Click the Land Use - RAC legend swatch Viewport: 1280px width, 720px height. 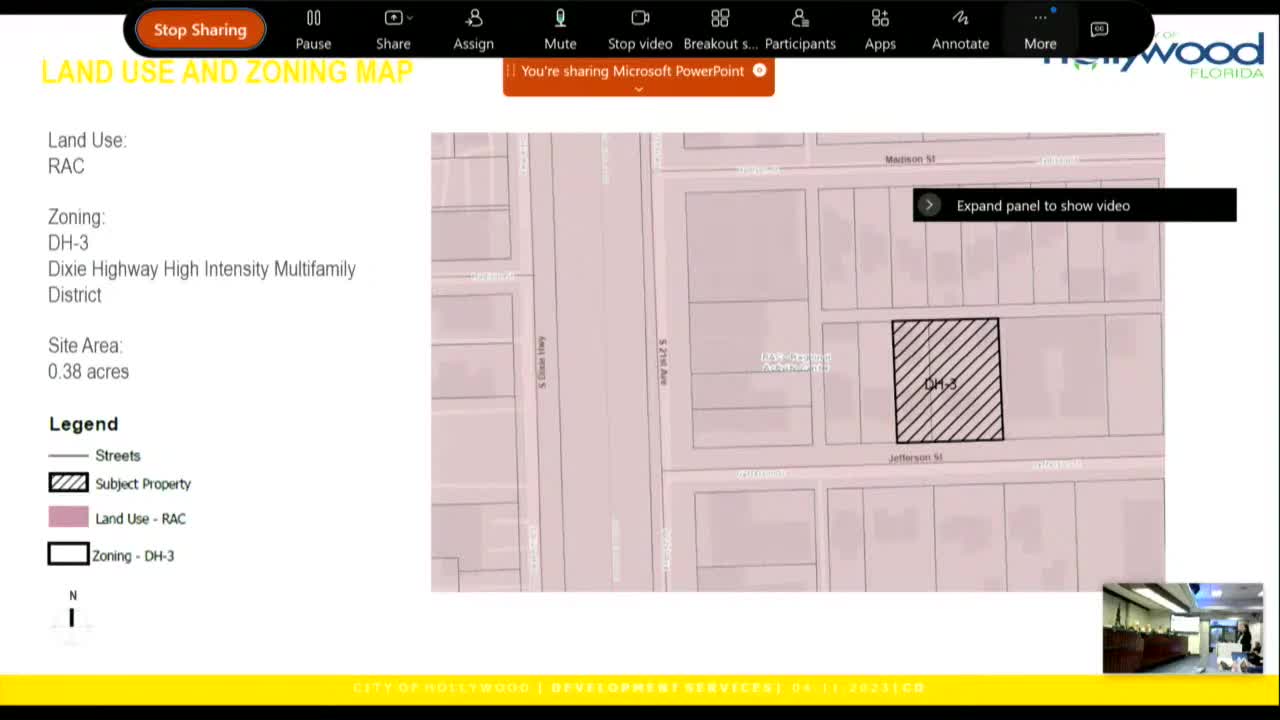pyautogui.click(x=68, y=518)
